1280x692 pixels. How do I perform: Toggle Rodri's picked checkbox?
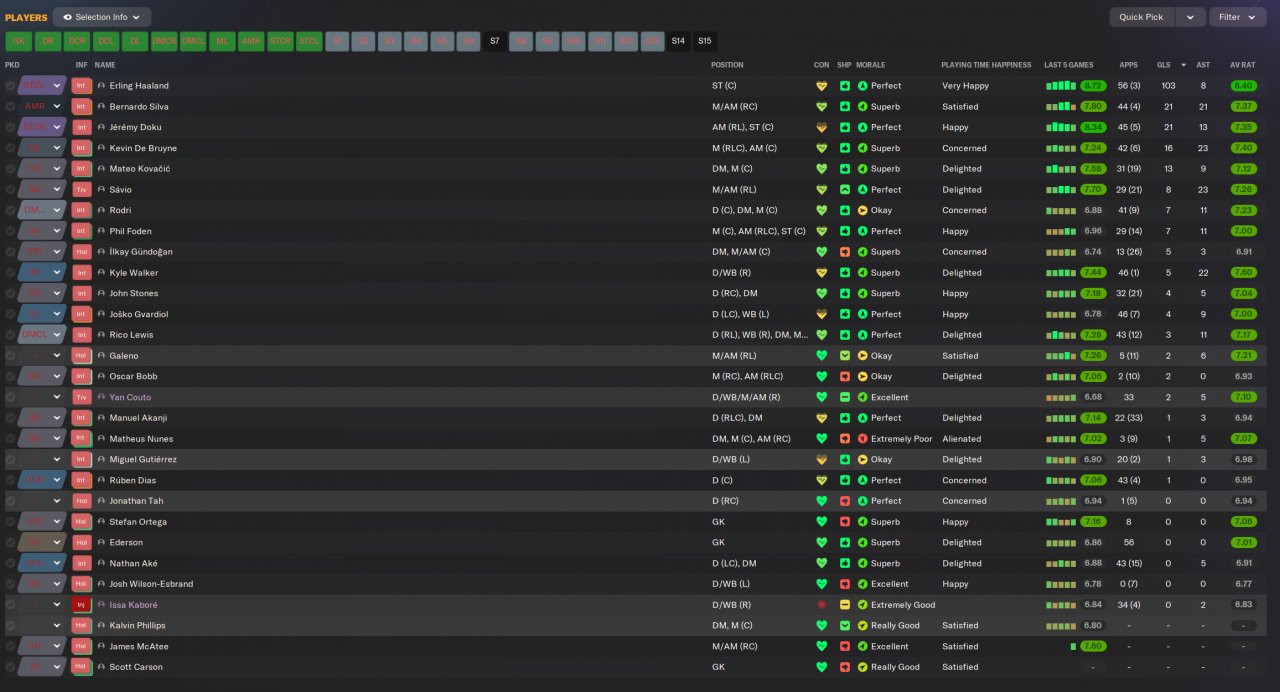point(10,210)
